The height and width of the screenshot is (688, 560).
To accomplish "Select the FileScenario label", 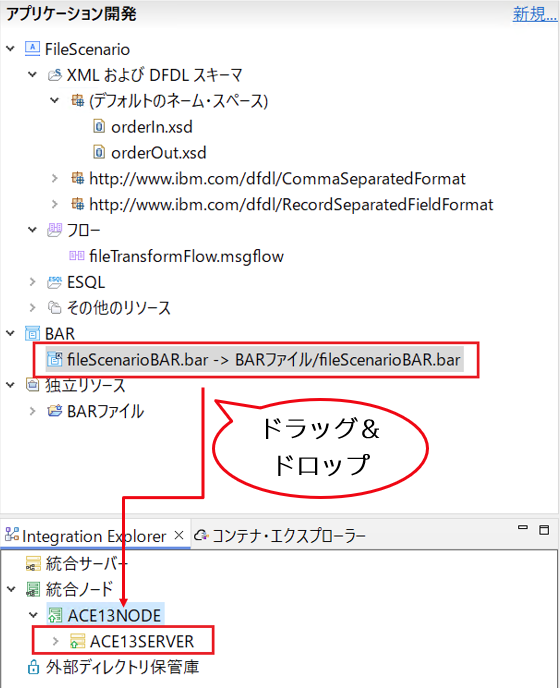I will pos(87,49).
